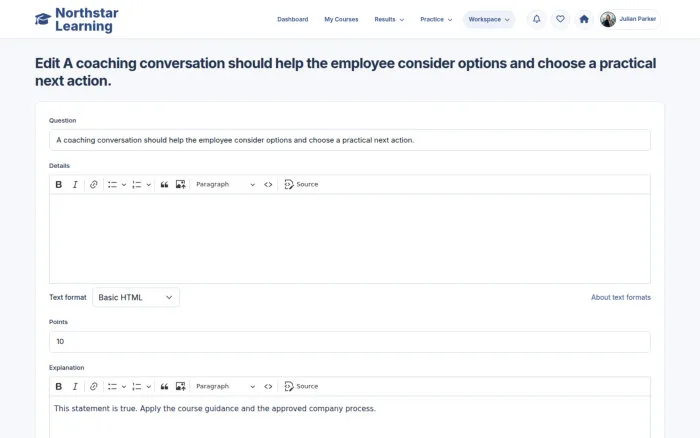Open numbered list style arrow in Details

click(149, 184)
